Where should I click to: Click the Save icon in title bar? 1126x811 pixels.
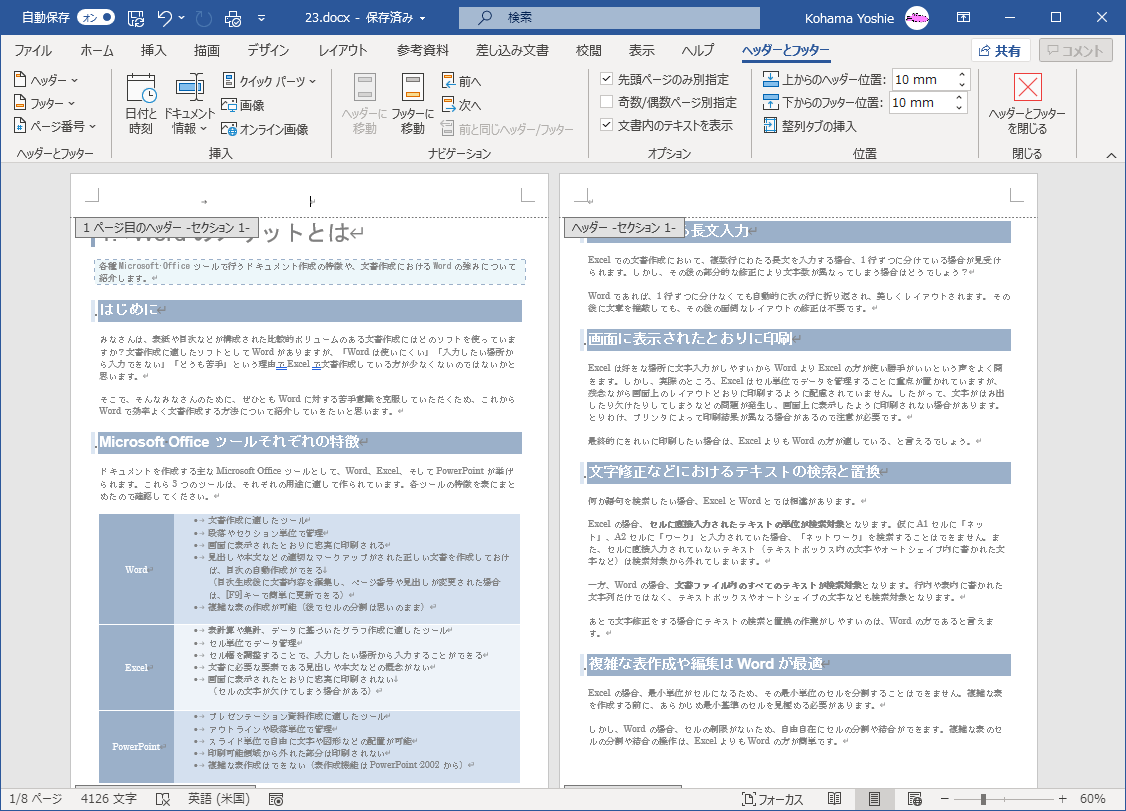(136, 18)
